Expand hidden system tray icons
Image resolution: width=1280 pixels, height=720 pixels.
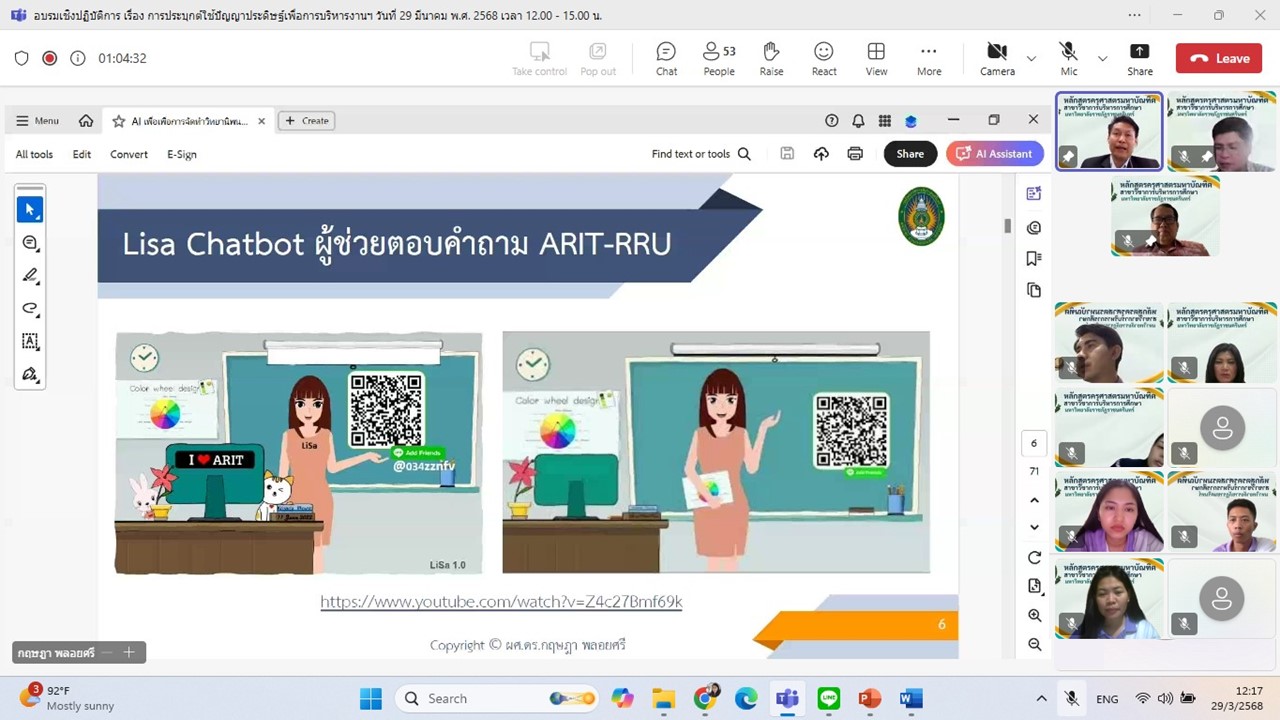[x=1041, y=698]
